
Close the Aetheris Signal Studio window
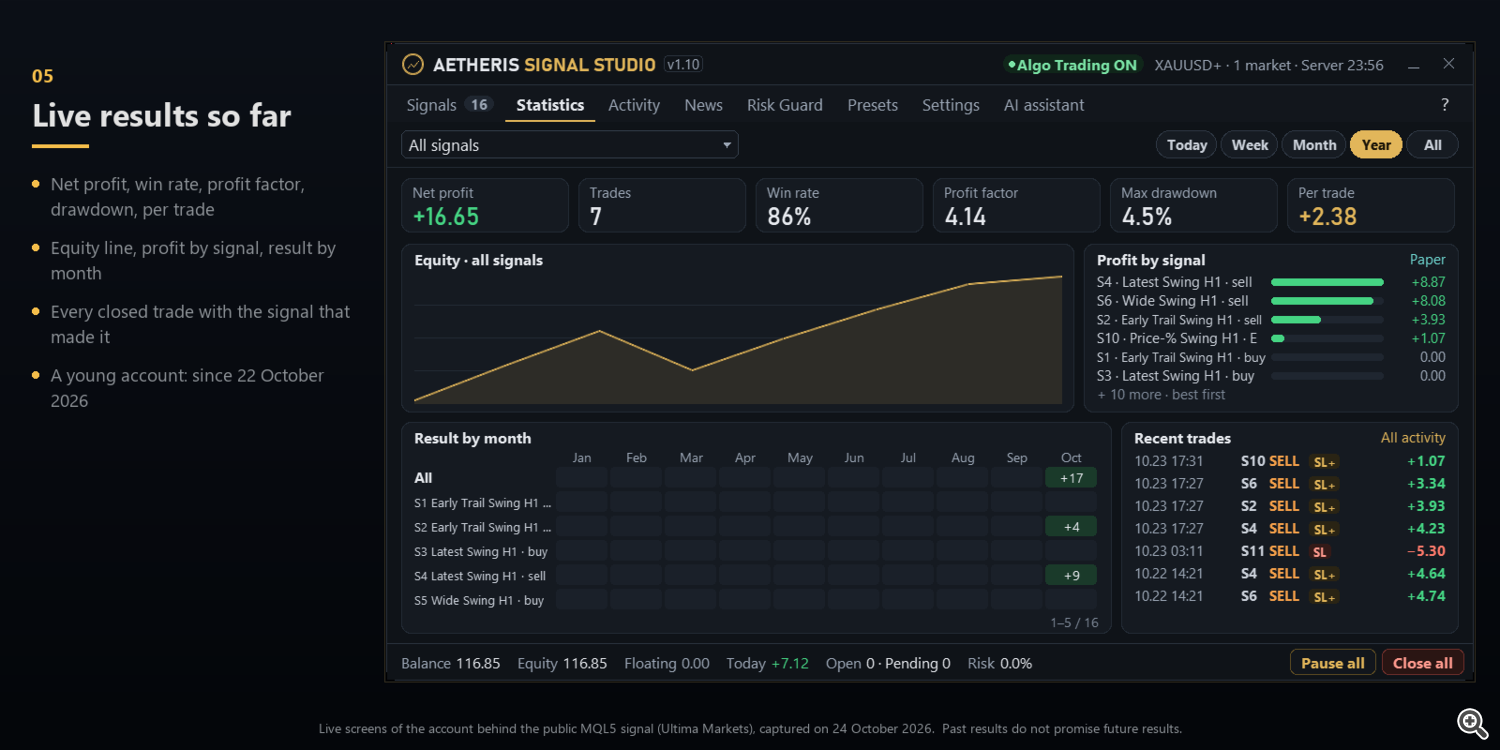click(x=1448, y=64)
